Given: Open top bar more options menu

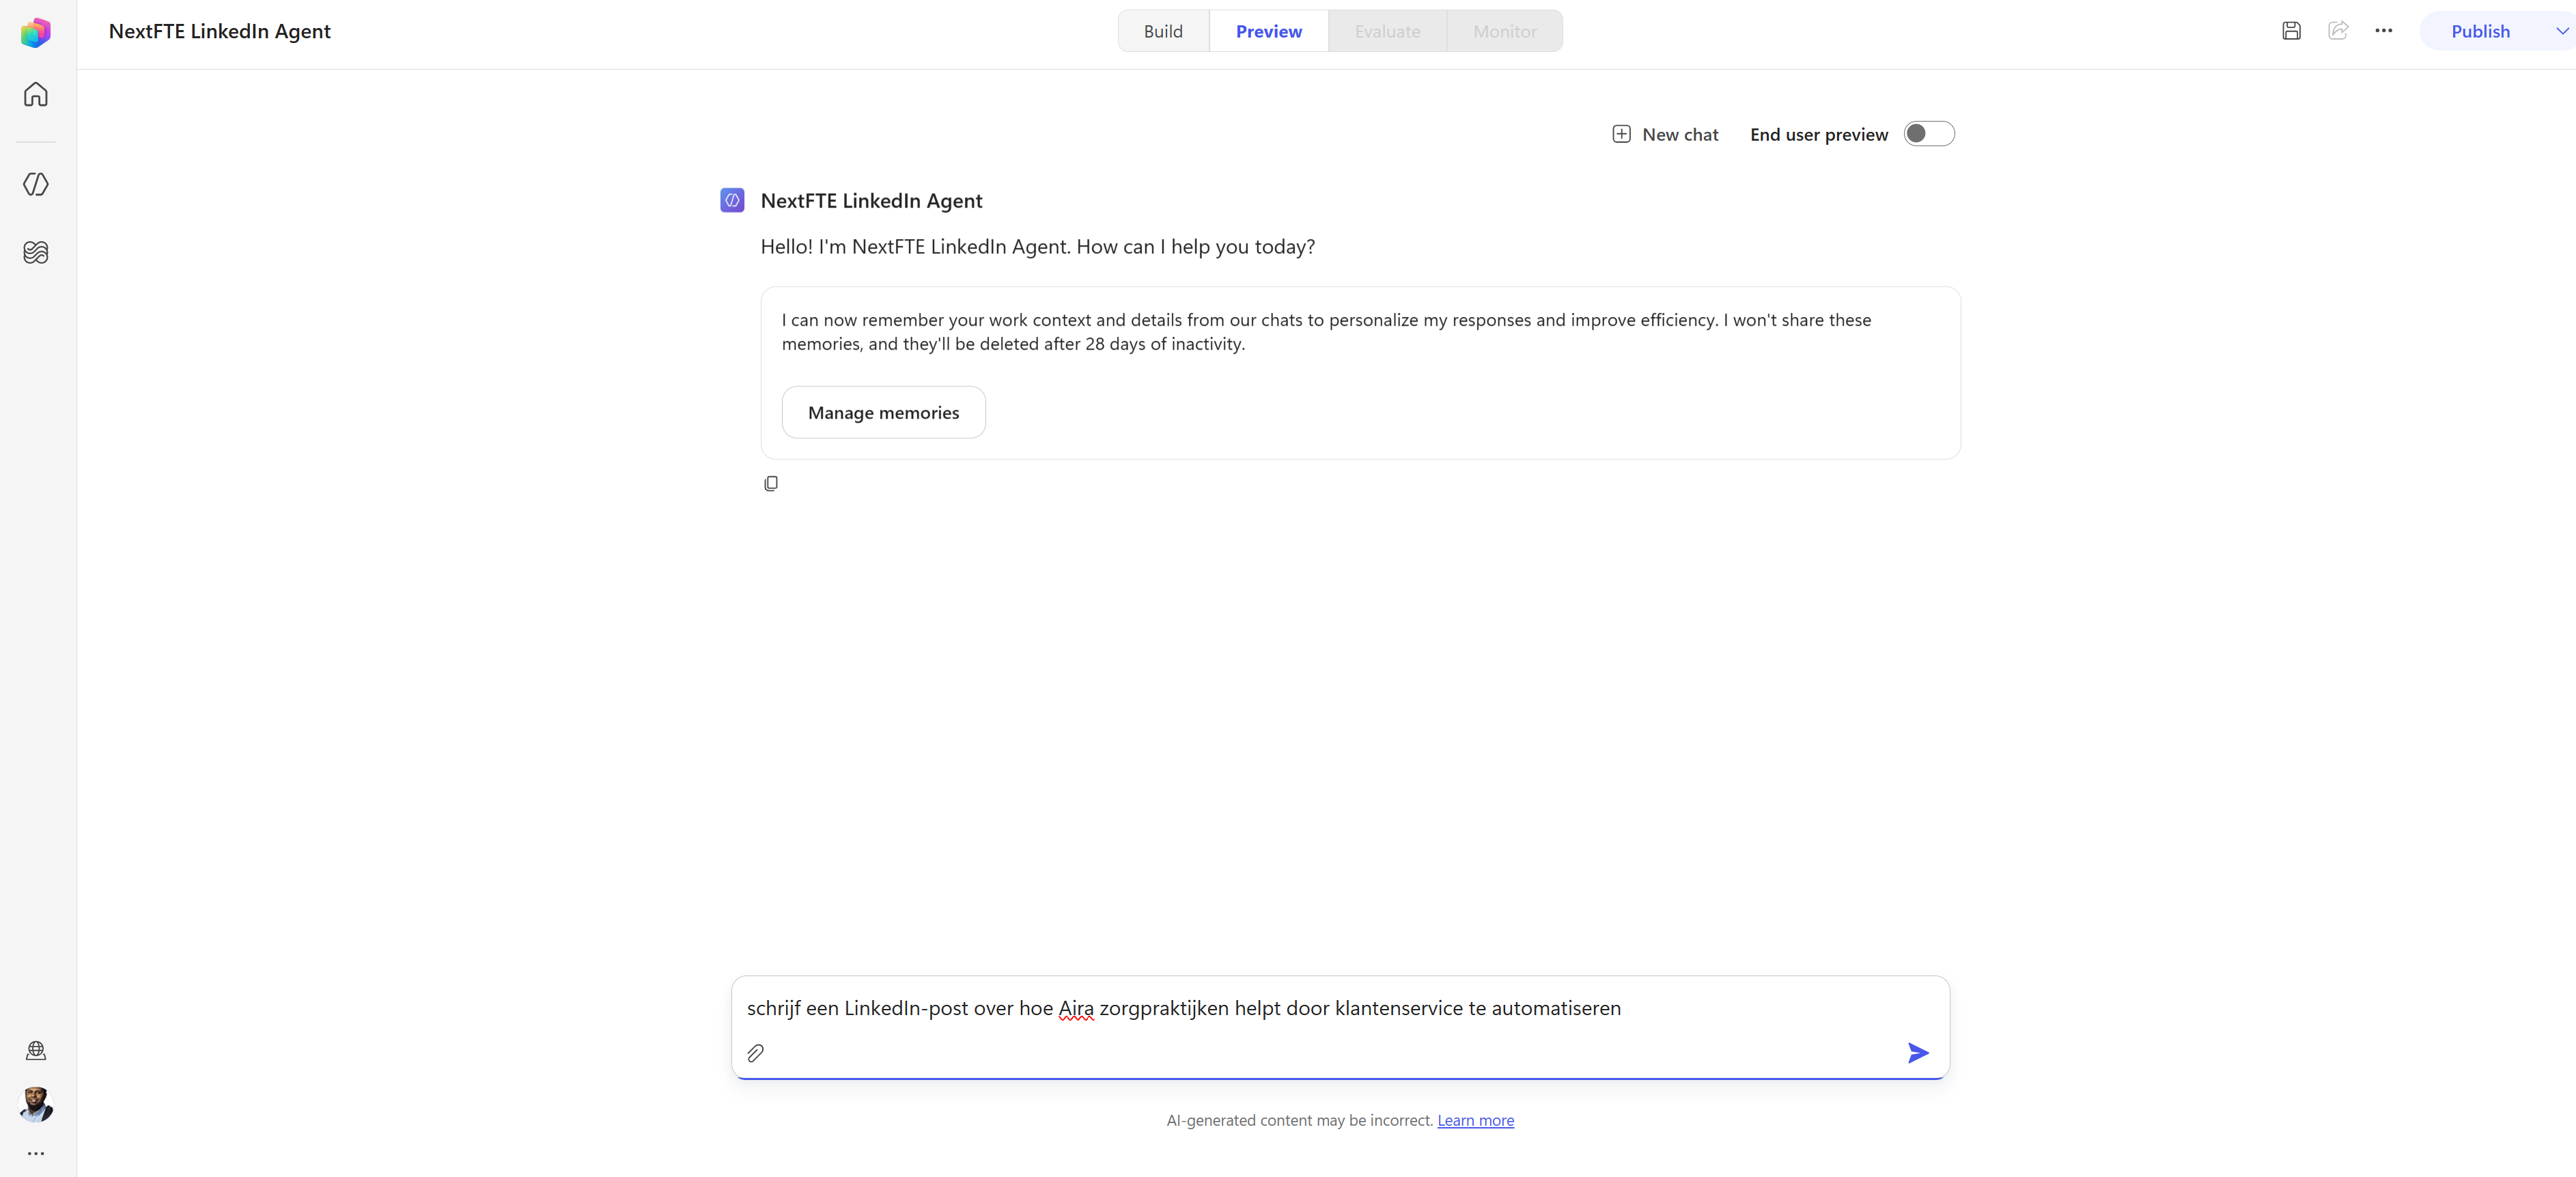Looking at the screenshot, I should pyautogui.click(x=2384, y=31).
